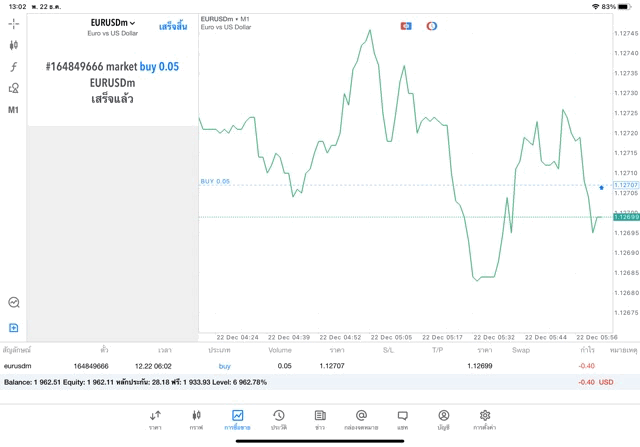Click the chart chat bubble icon in the sidebar
Image resolution: width=640 pixels, height=447 pixels.
pos(14,302)
